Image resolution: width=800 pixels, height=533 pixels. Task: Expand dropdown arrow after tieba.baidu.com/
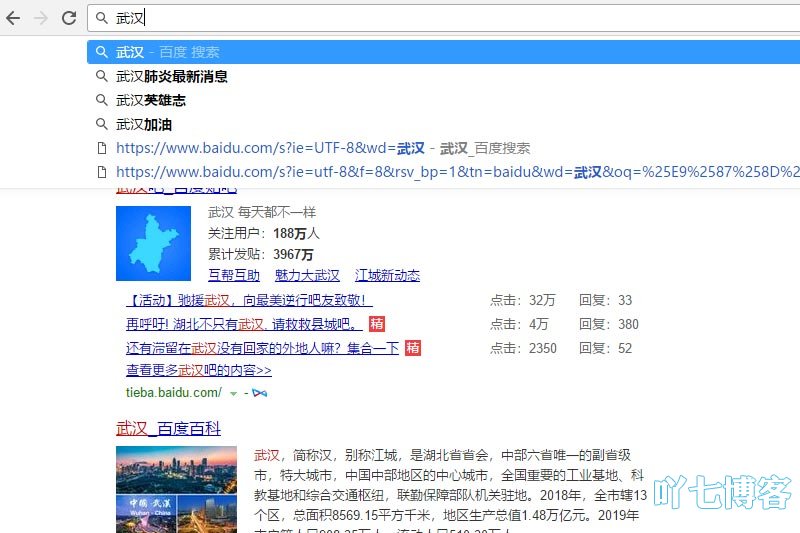click(x=234, y=394)
